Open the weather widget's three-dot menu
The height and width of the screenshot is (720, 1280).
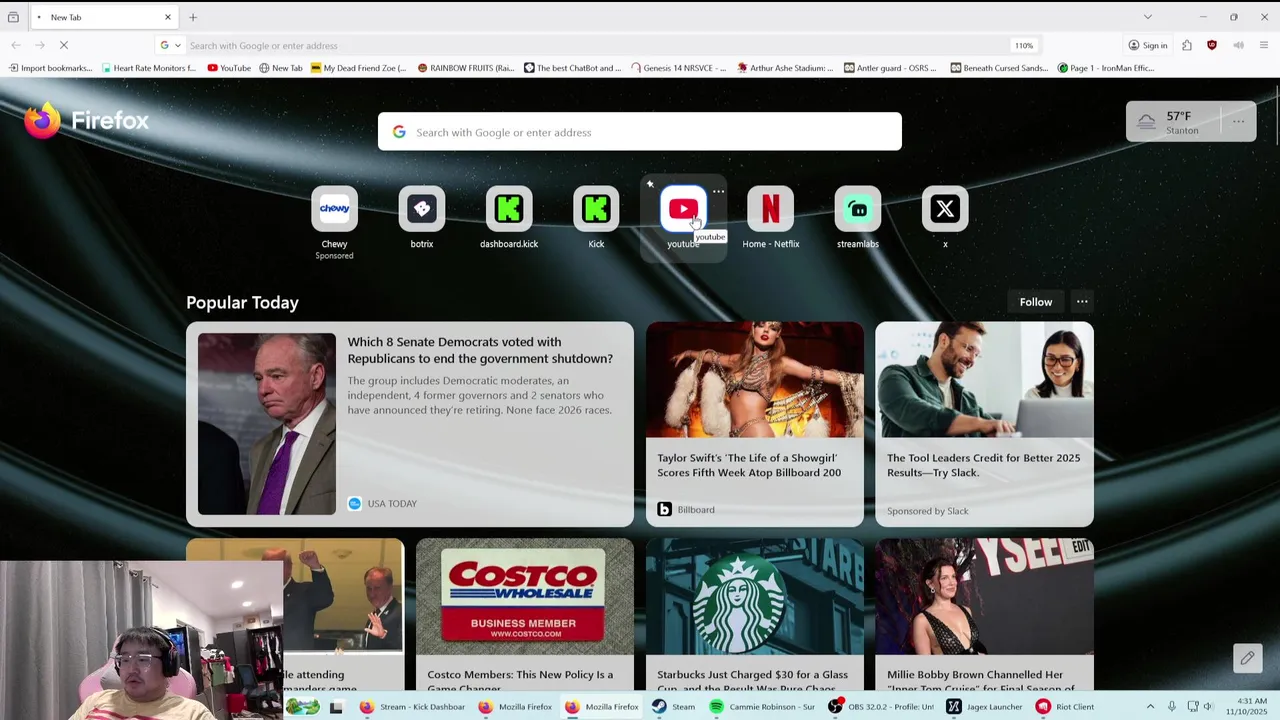[x=1238, y=122]
